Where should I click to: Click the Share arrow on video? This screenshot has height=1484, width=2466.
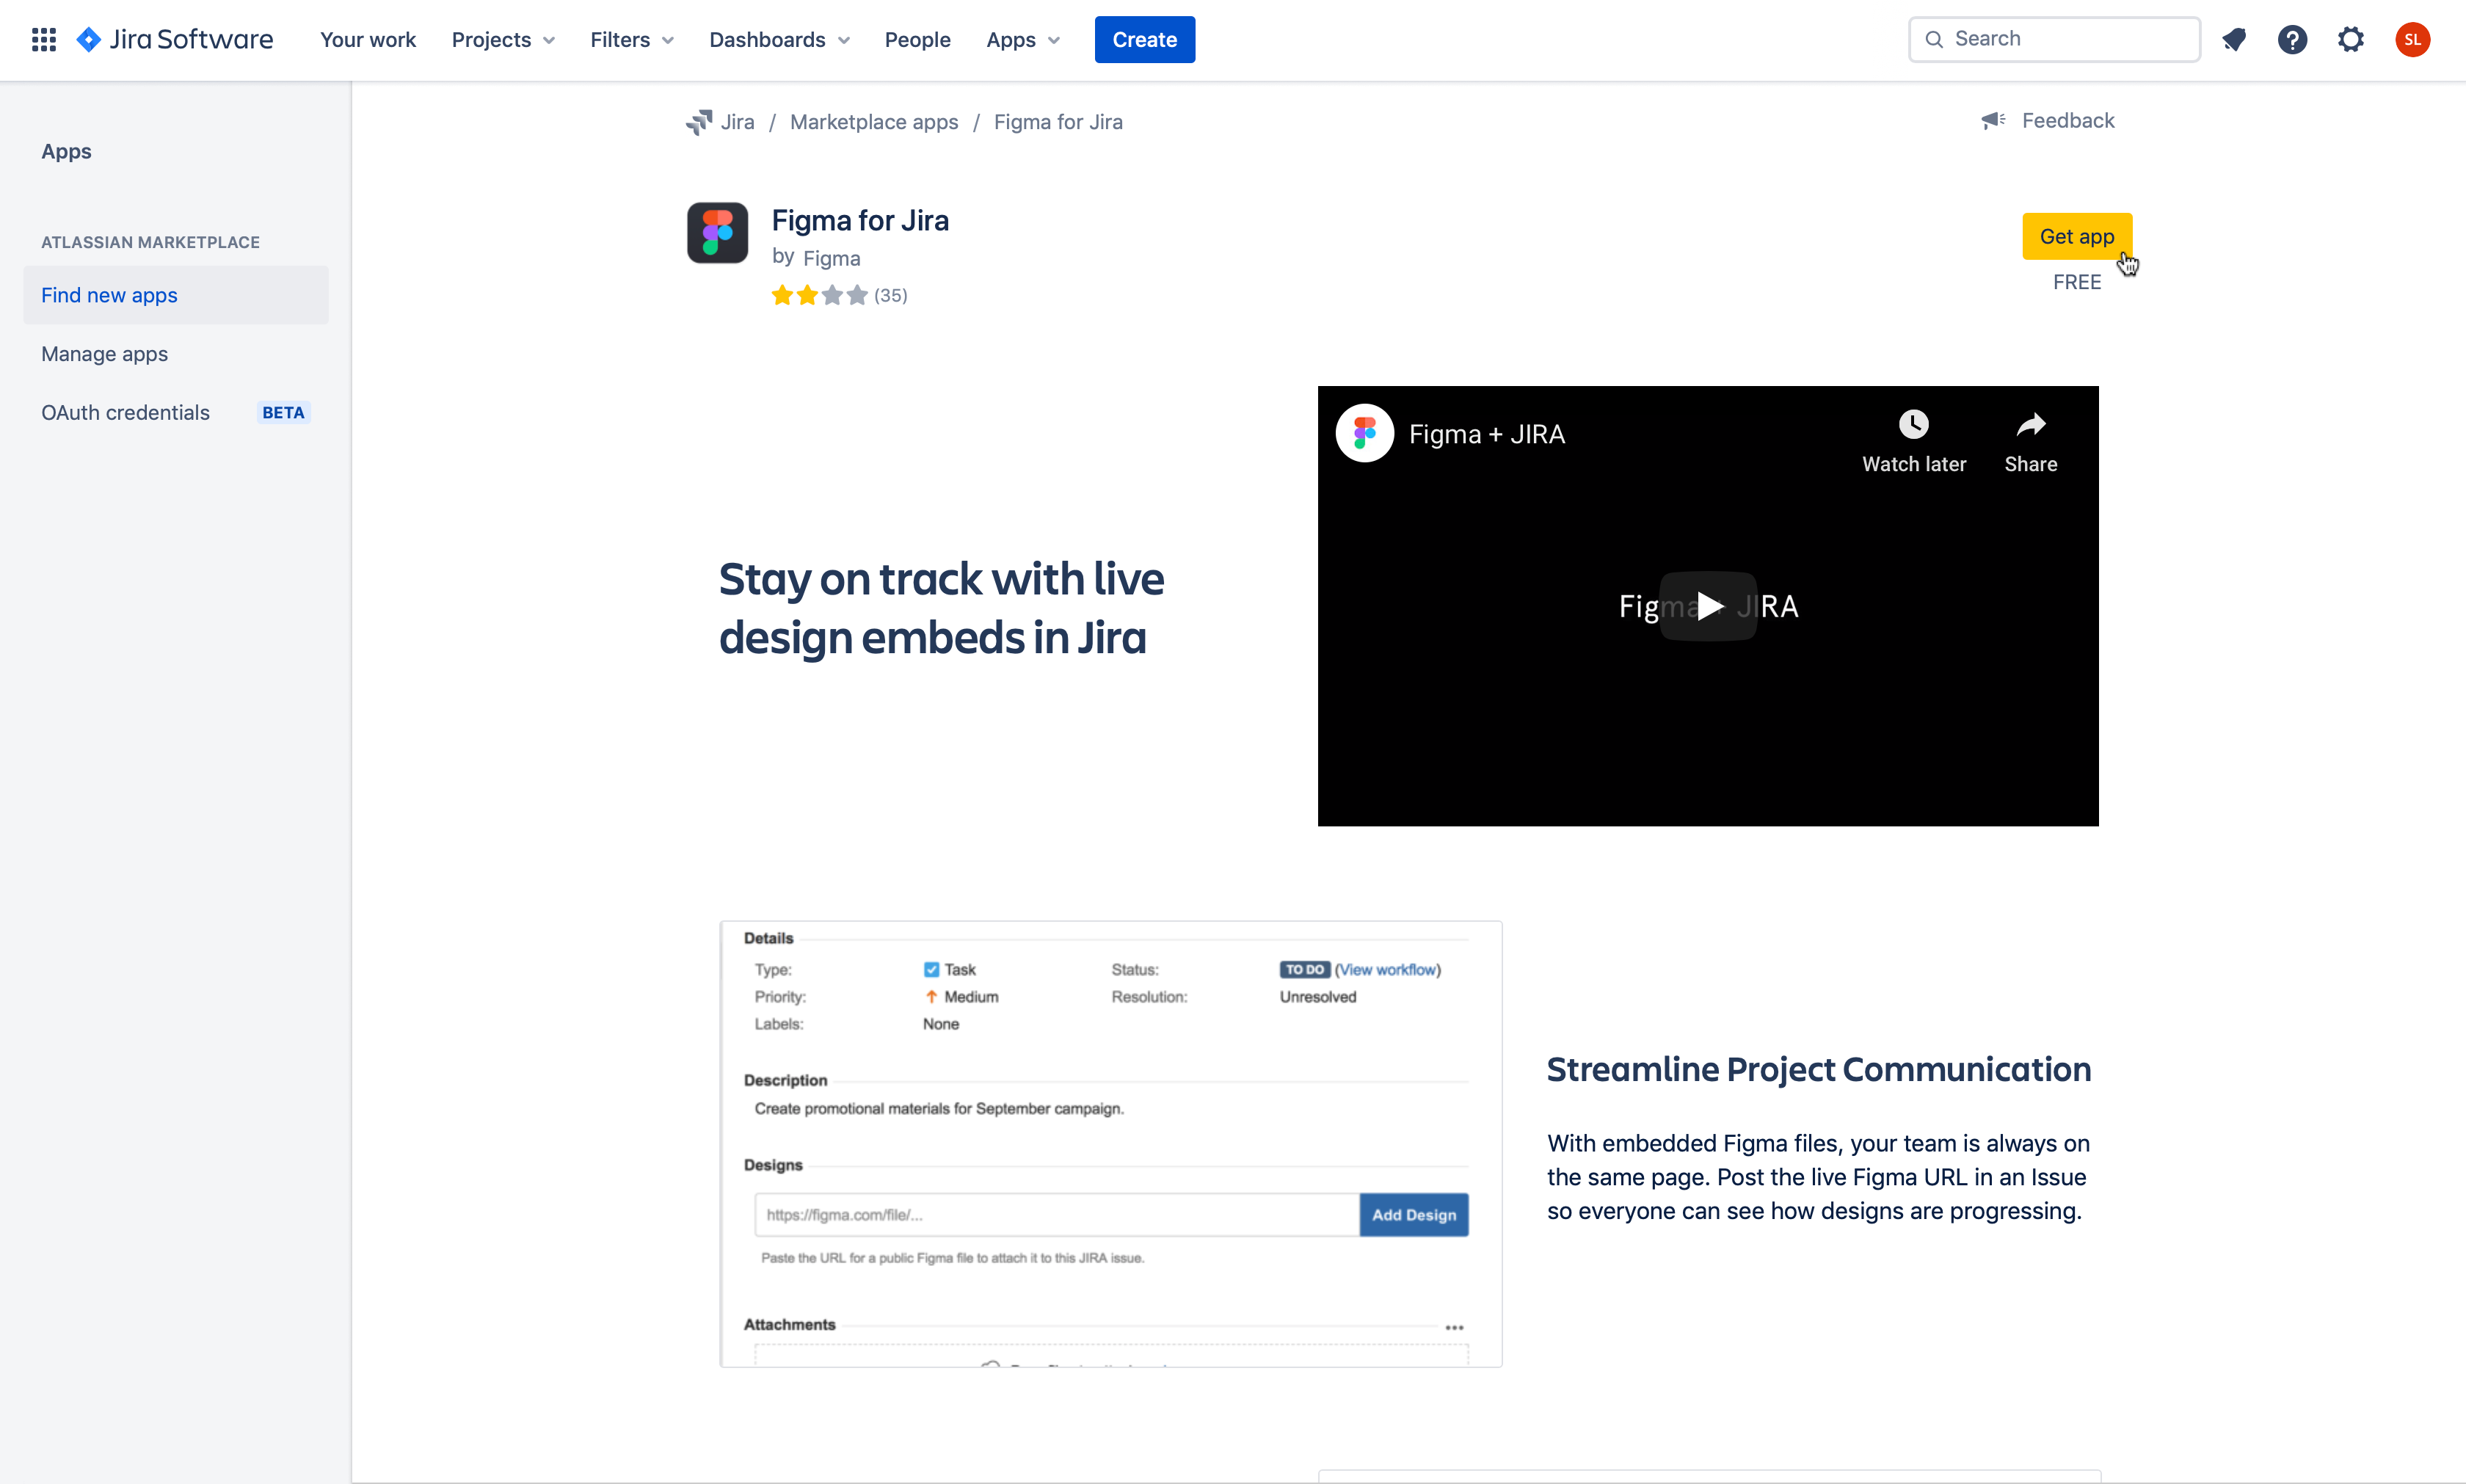[2031, 424]
